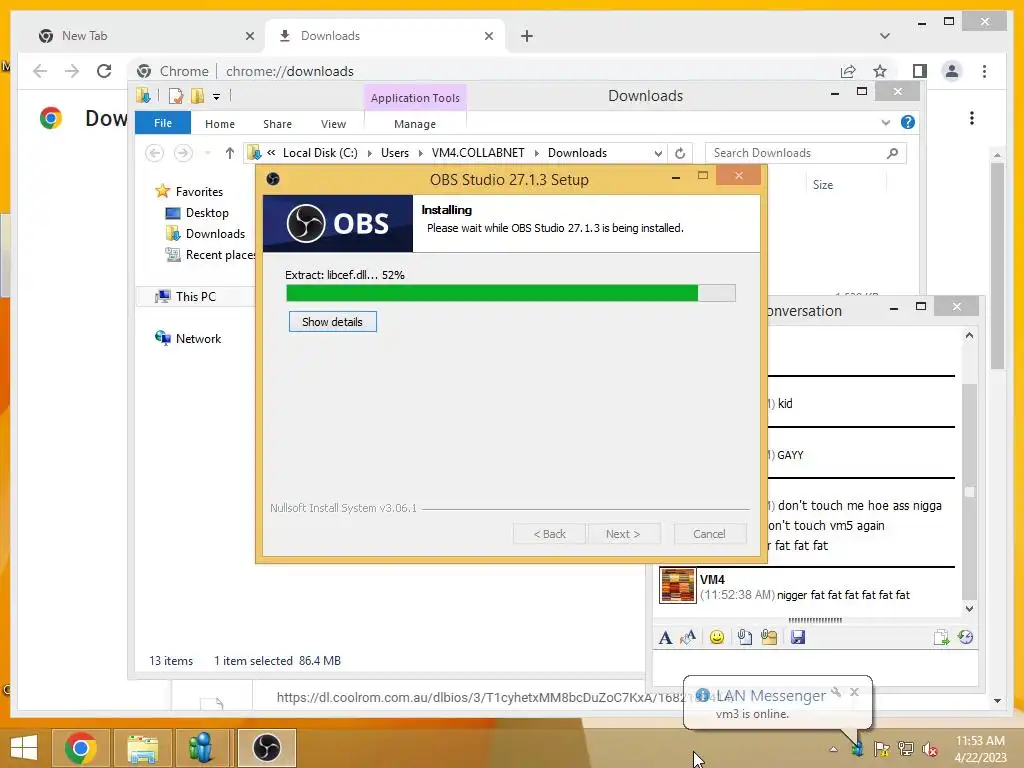Click the Chrome reload page icon

tap(104, 71)
